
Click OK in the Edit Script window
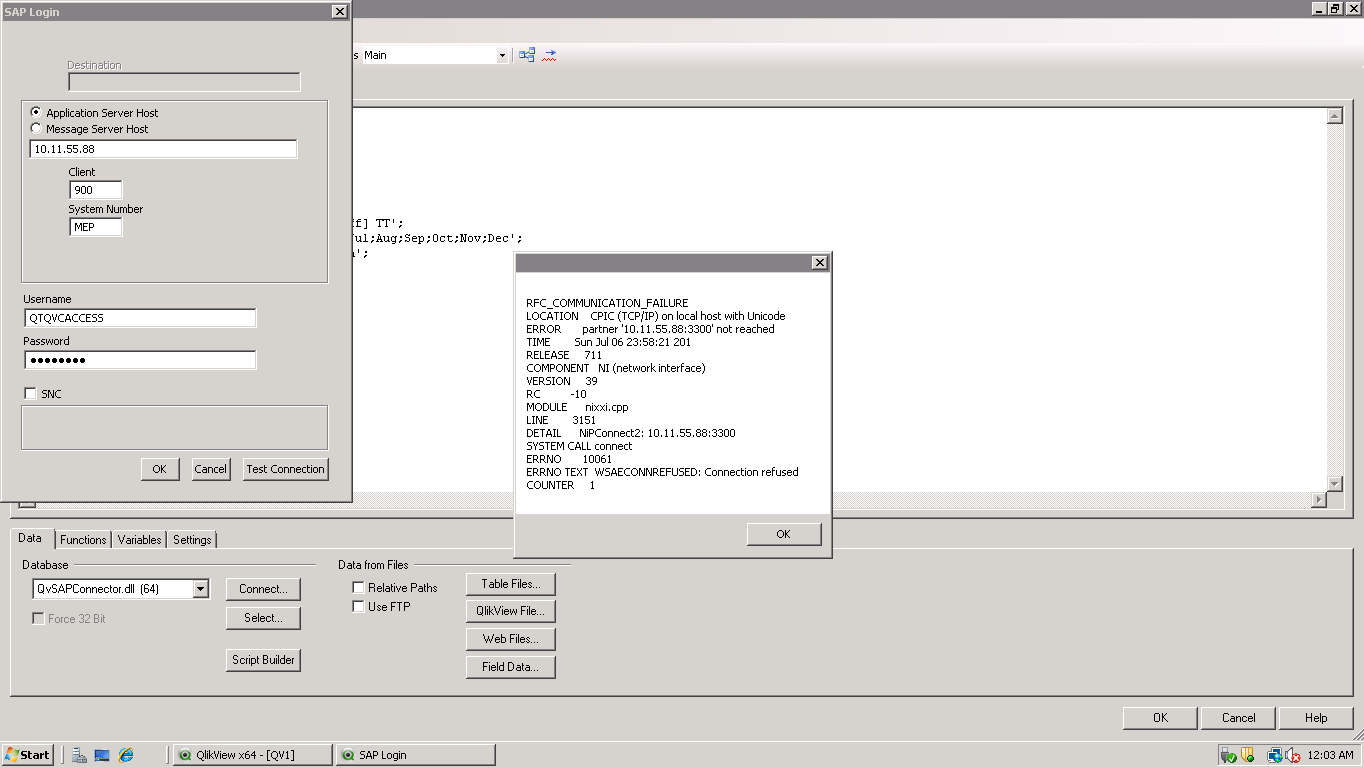[x=1160, y=718]
